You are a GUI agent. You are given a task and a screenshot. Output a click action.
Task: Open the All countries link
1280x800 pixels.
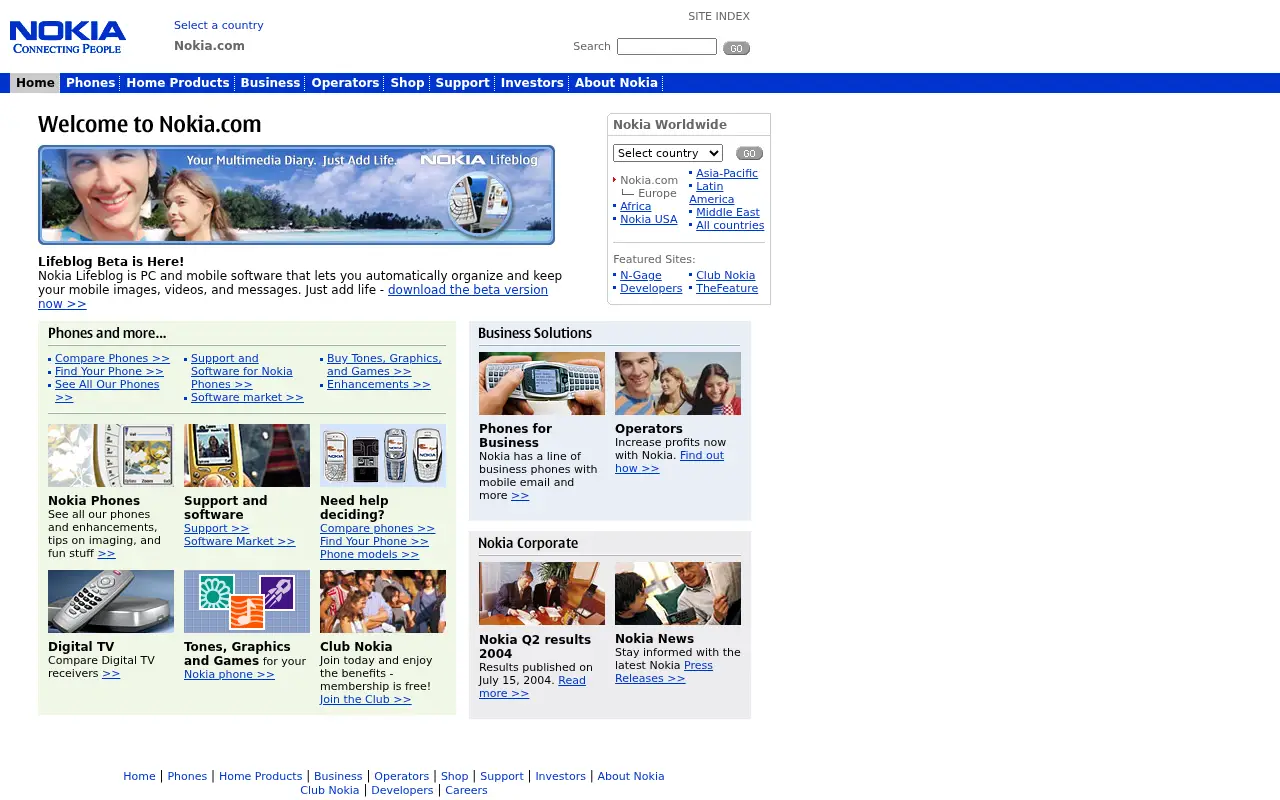tap(730, 225)
